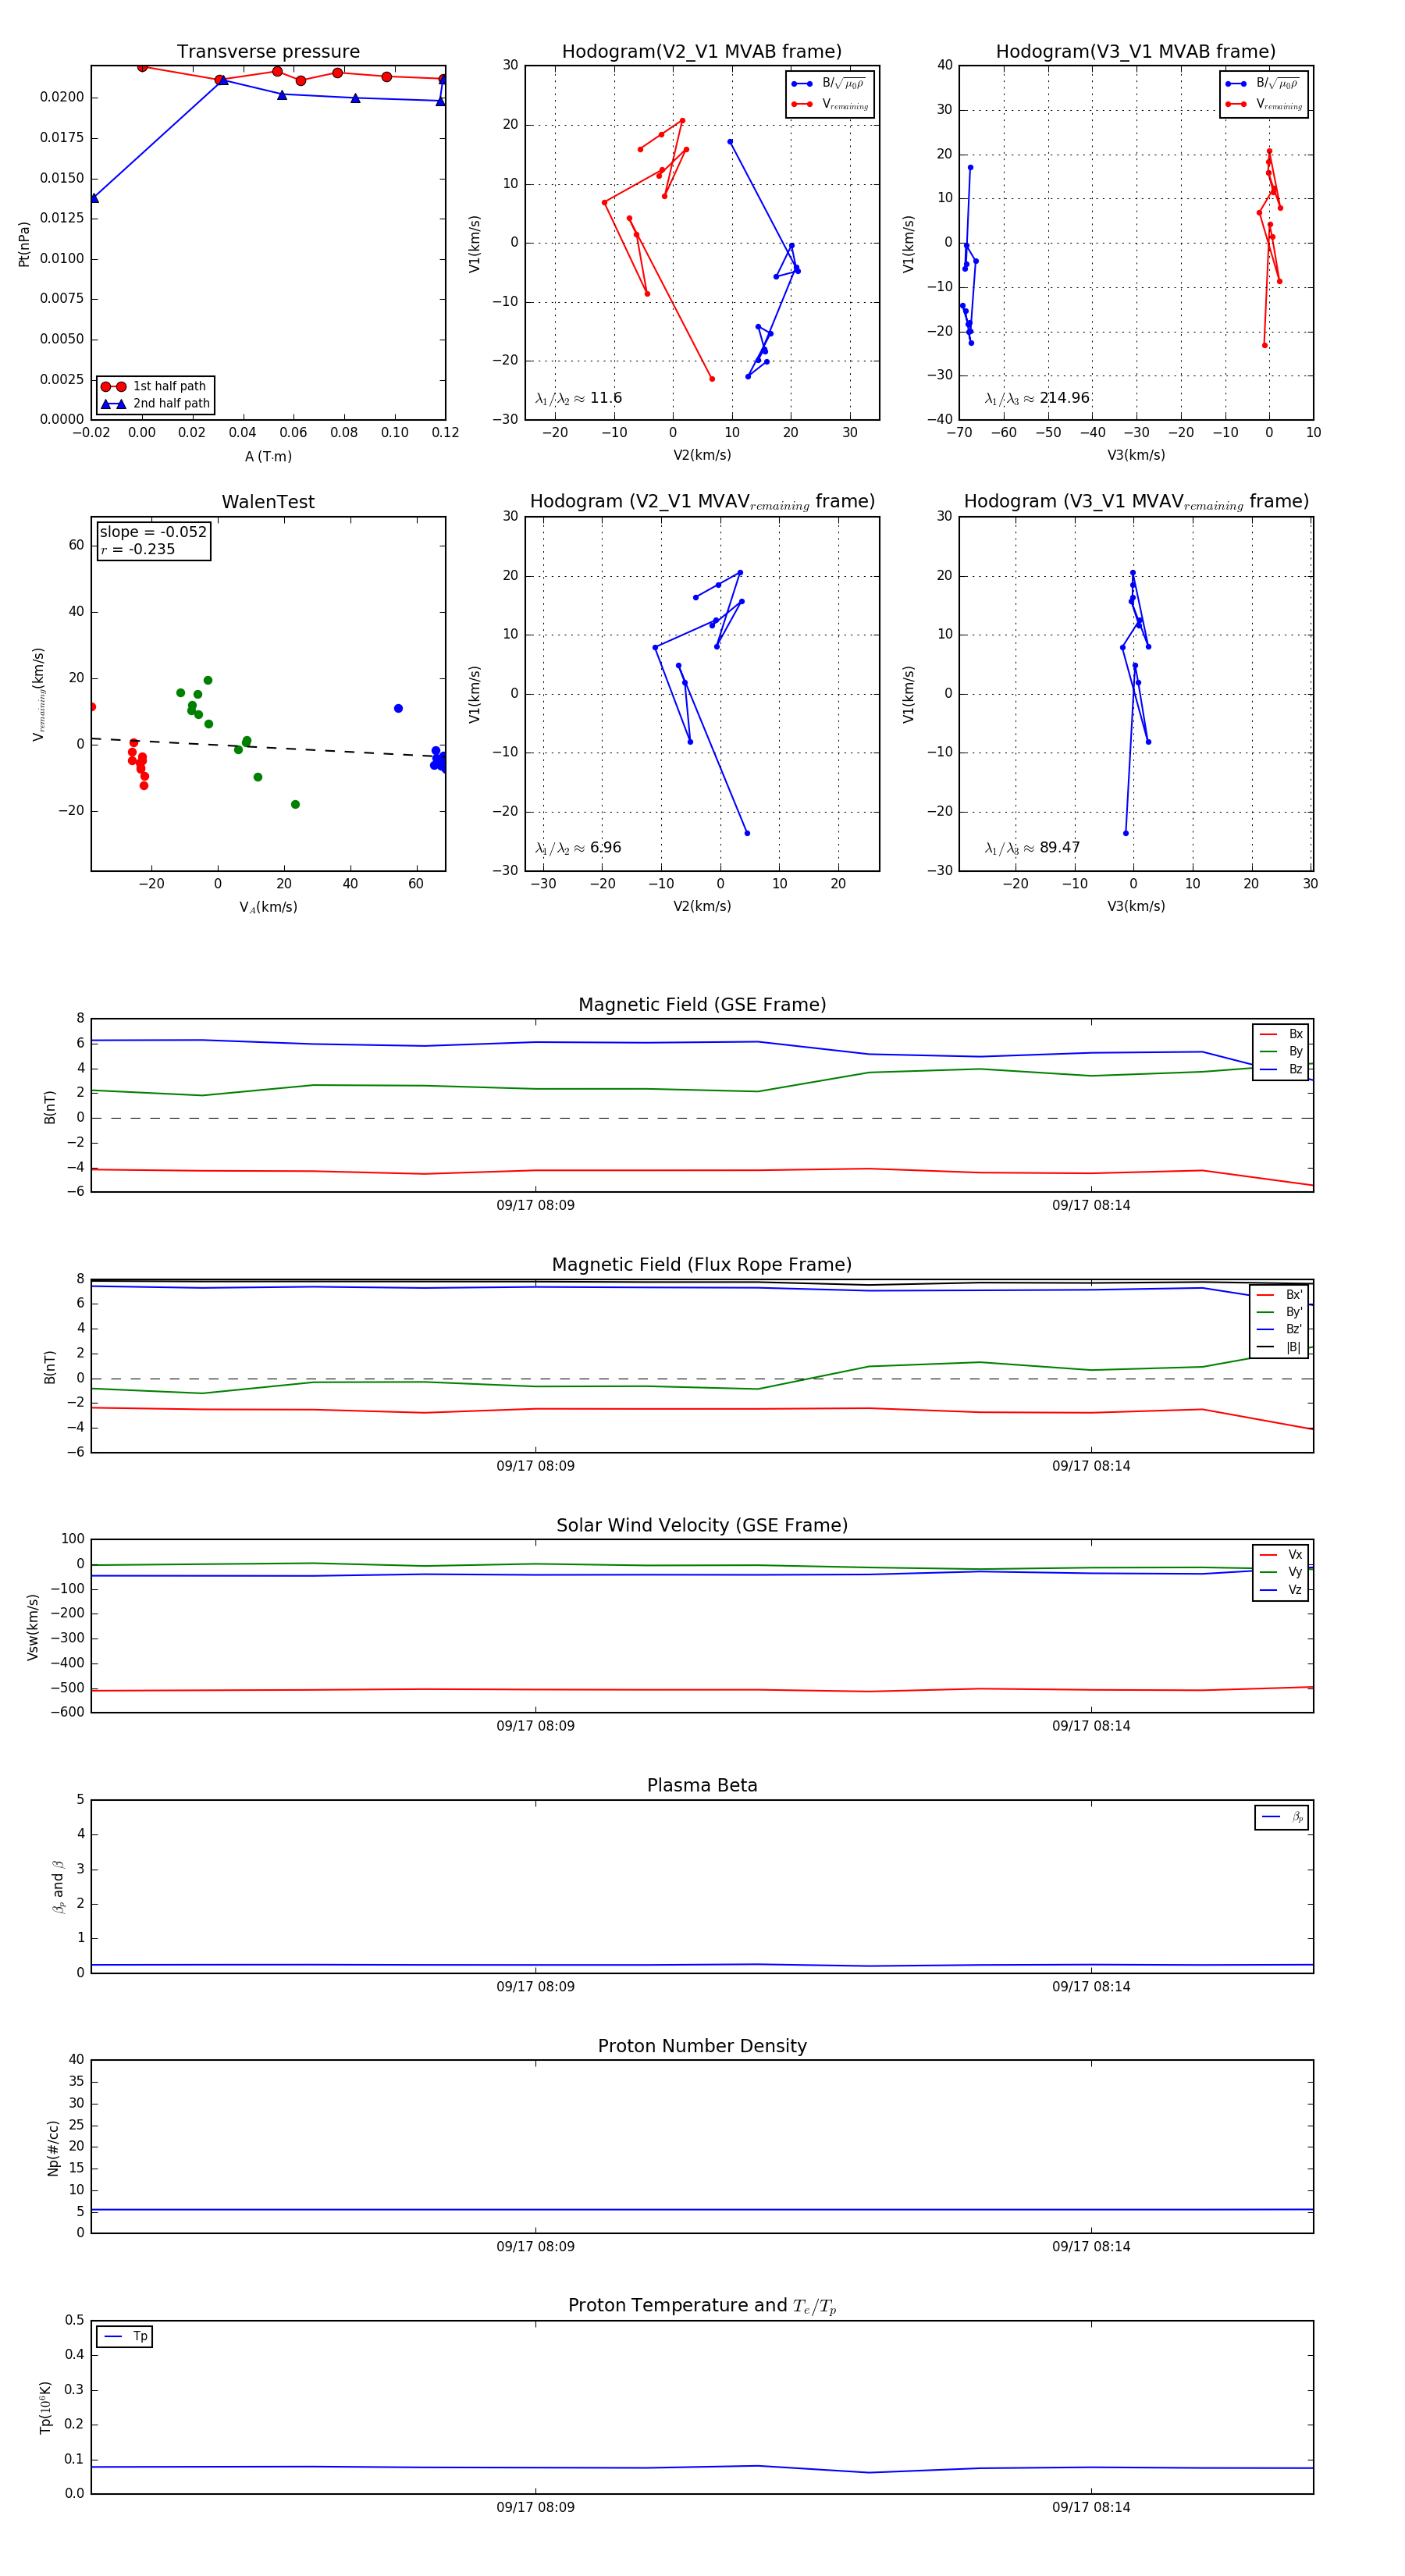The image size is (1405, 2576).
Task: Click the 'Transverse pressure' plot title
Action: (x=268, y=52)
